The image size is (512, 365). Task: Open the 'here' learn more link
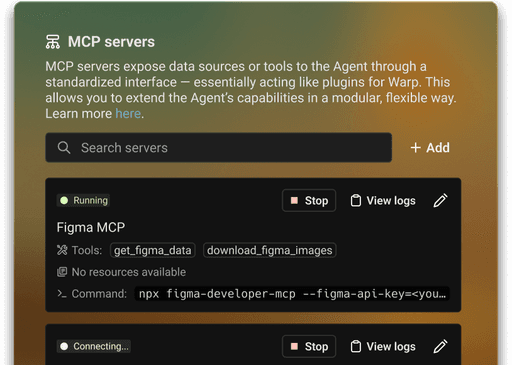point(128,114)
